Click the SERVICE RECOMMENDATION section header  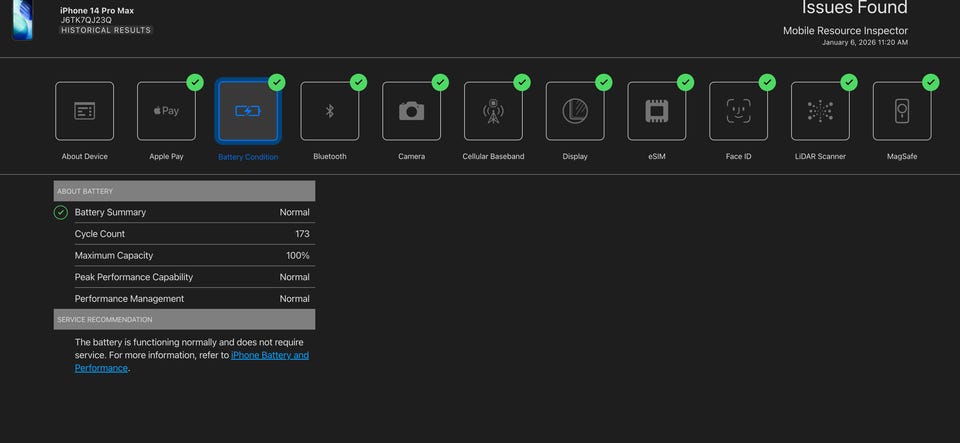tap(184, 319)
